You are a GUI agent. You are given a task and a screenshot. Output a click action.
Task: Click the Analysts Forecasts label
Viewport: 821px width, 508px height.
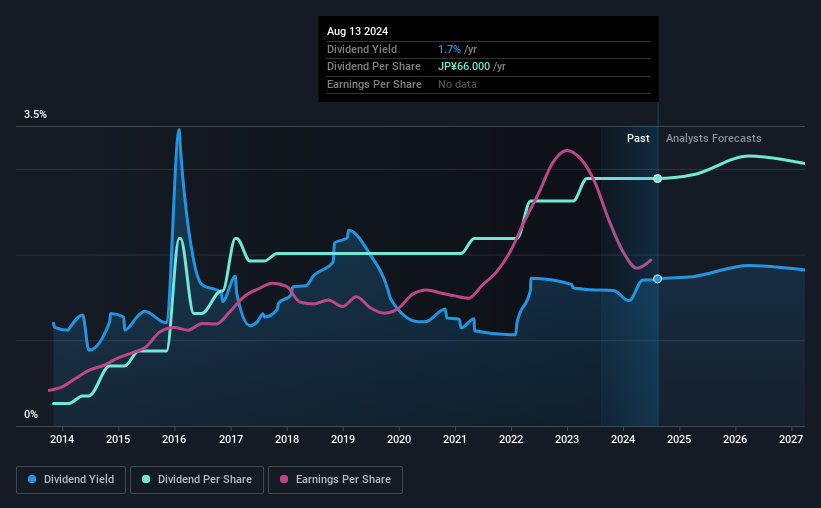coord(714,138)
